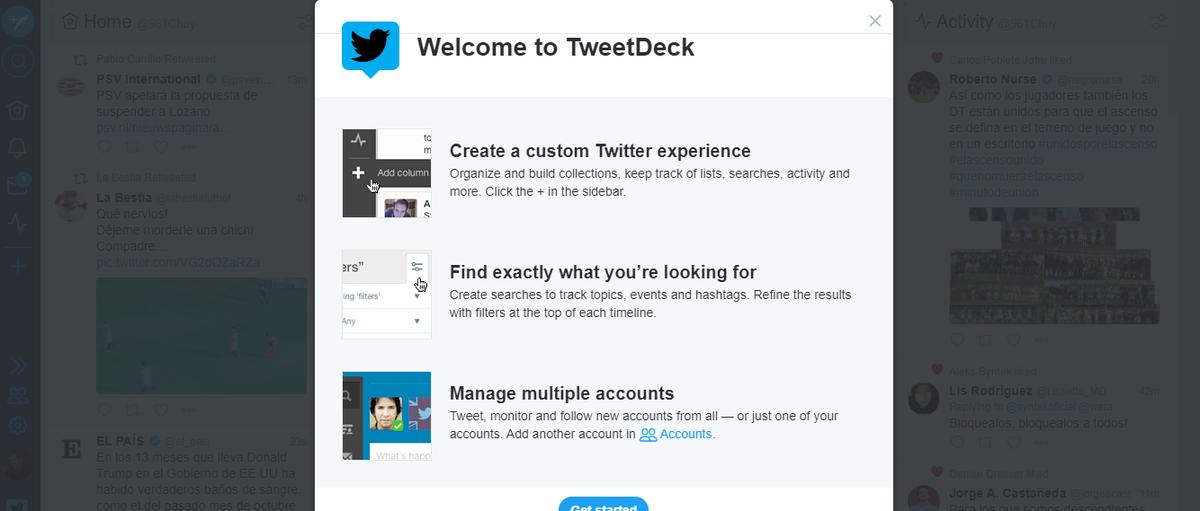
Task: Select the Home icon in the sidebar
Action: coord(17,110)
